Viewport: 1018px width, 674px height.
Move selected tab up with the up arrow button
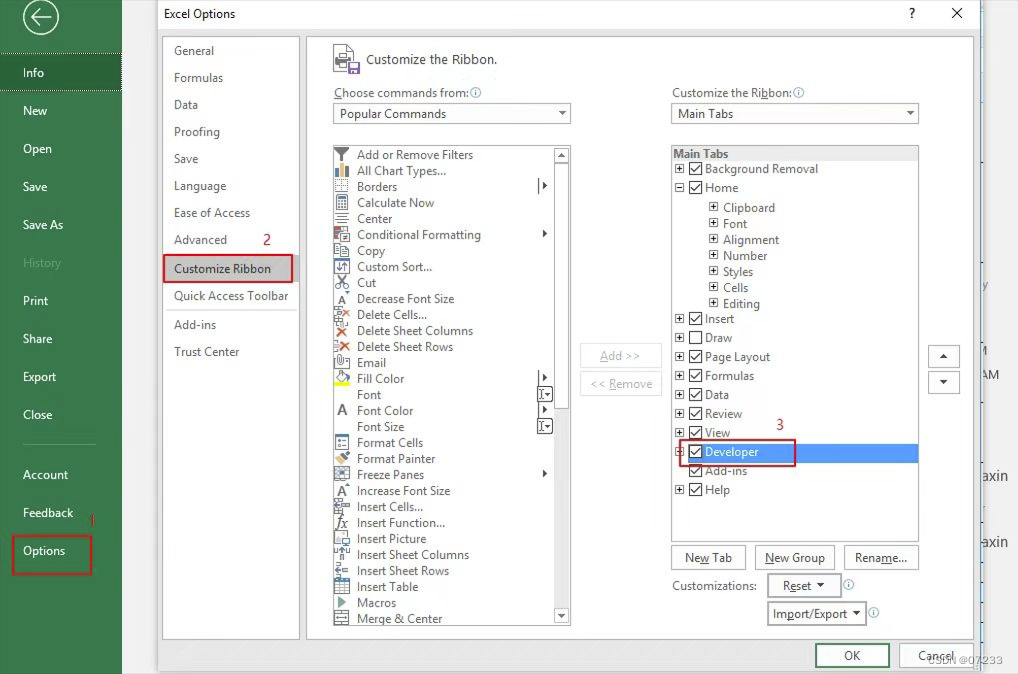[943, 356]
